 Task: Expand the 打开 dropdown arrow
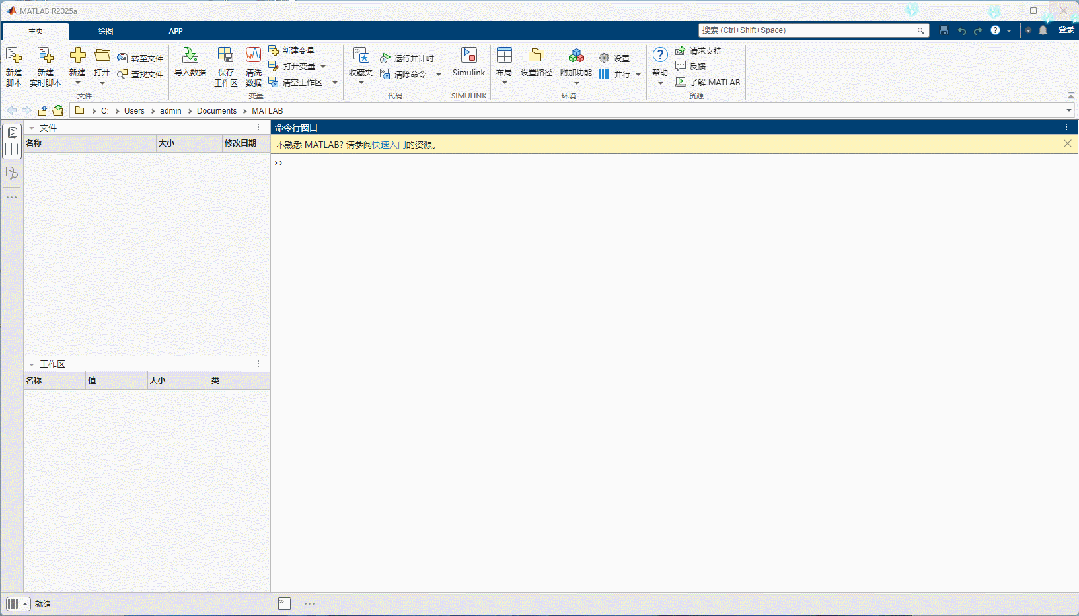102,83
